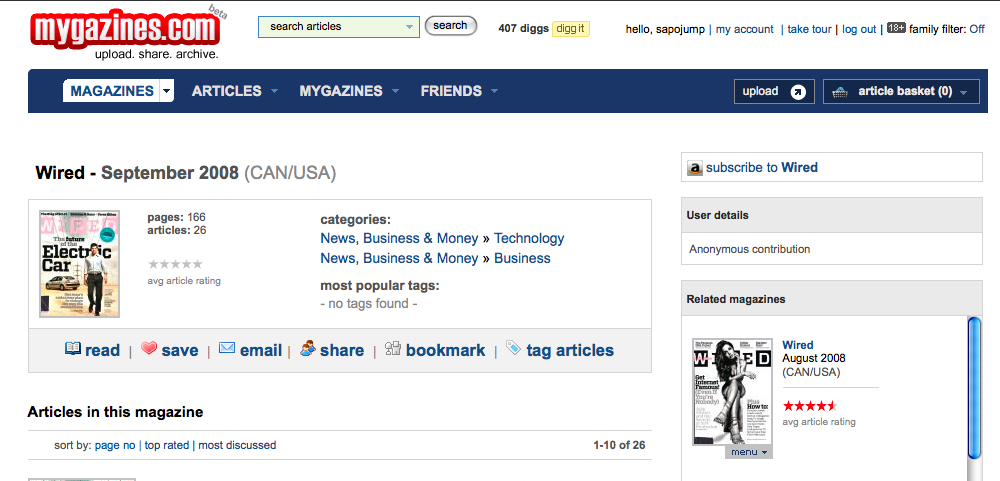This screenshot has height=481, width=1000.
Task: Toggle family filter Off link
Action: [x=977, y=29]
